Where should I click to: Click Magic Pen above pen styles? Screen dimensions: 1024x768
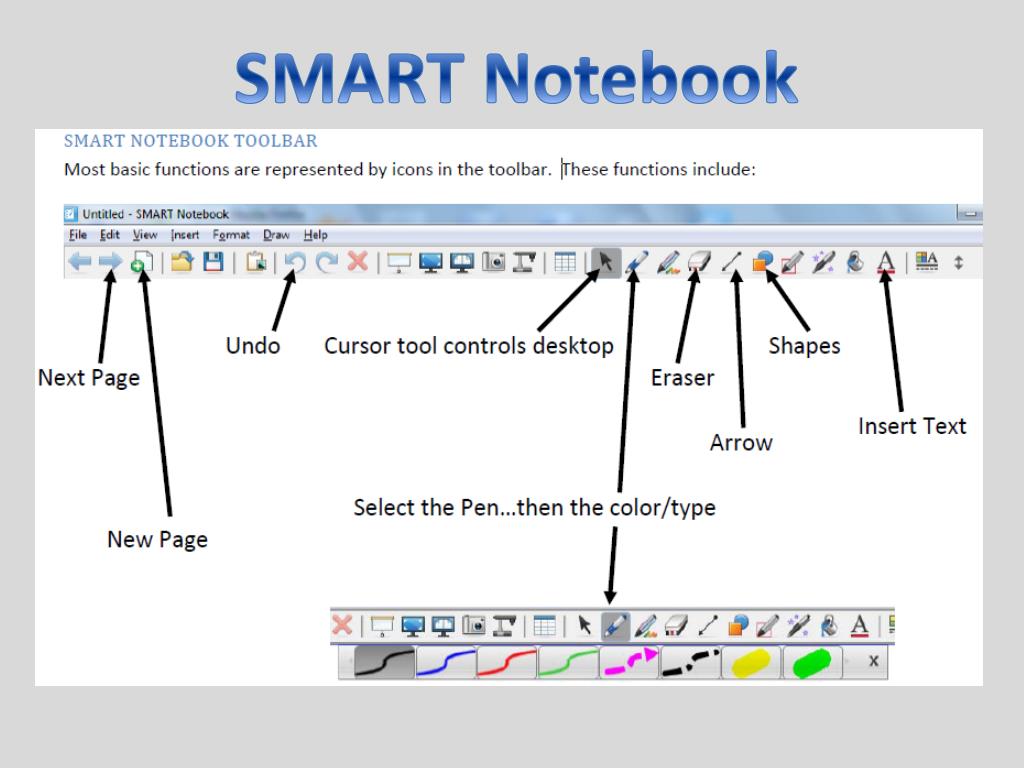pos(798,626)
